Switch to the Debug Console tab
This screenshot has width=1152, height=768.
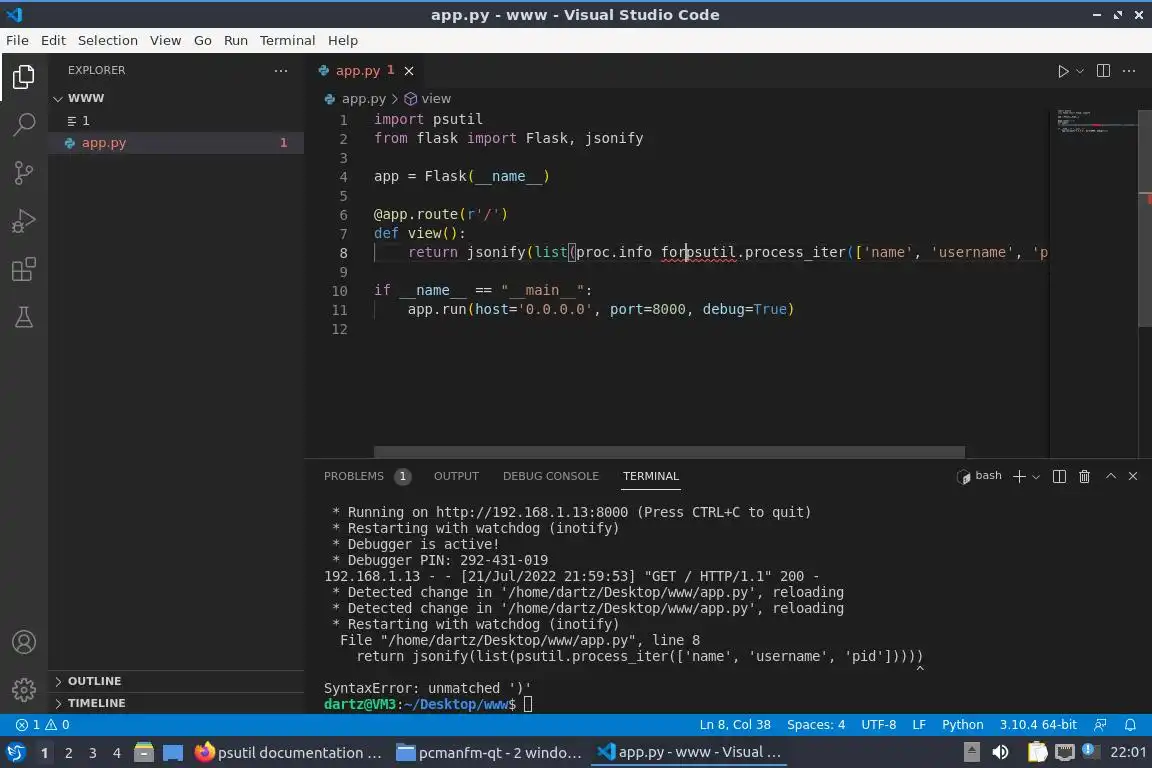(550, 476)
